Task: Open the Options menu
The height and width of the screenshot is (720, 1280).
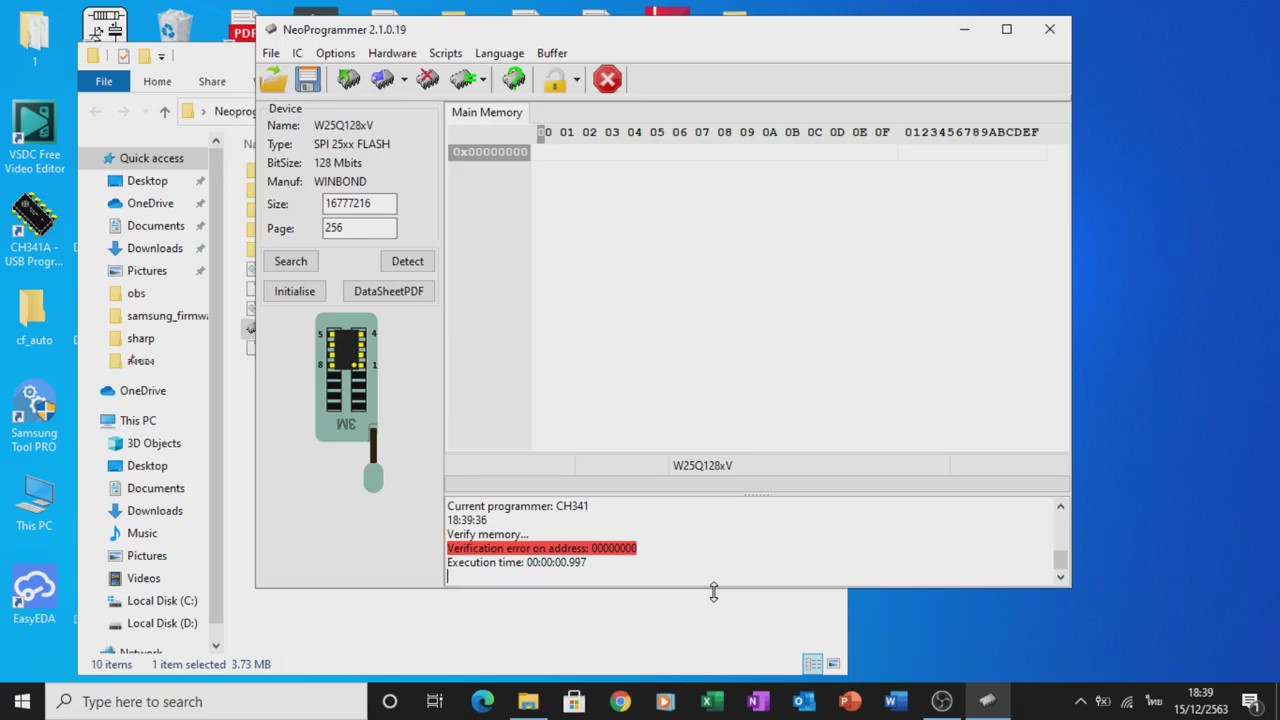Action: pyautogui.click(x=335, y=53)
